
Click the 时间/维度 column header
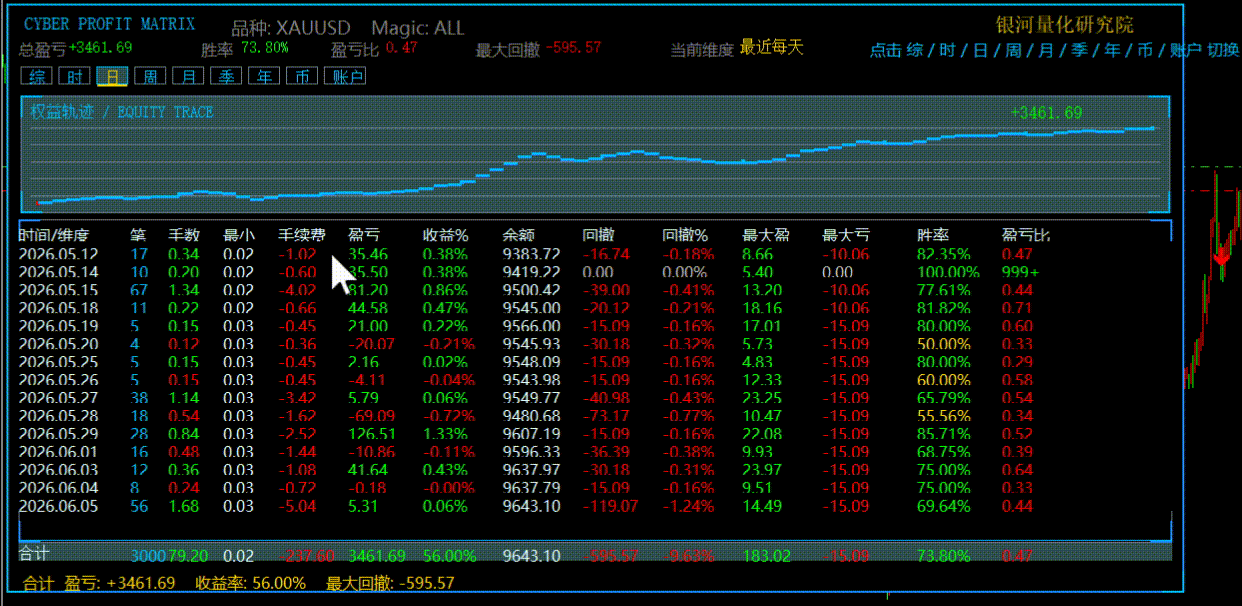[54, 236]
